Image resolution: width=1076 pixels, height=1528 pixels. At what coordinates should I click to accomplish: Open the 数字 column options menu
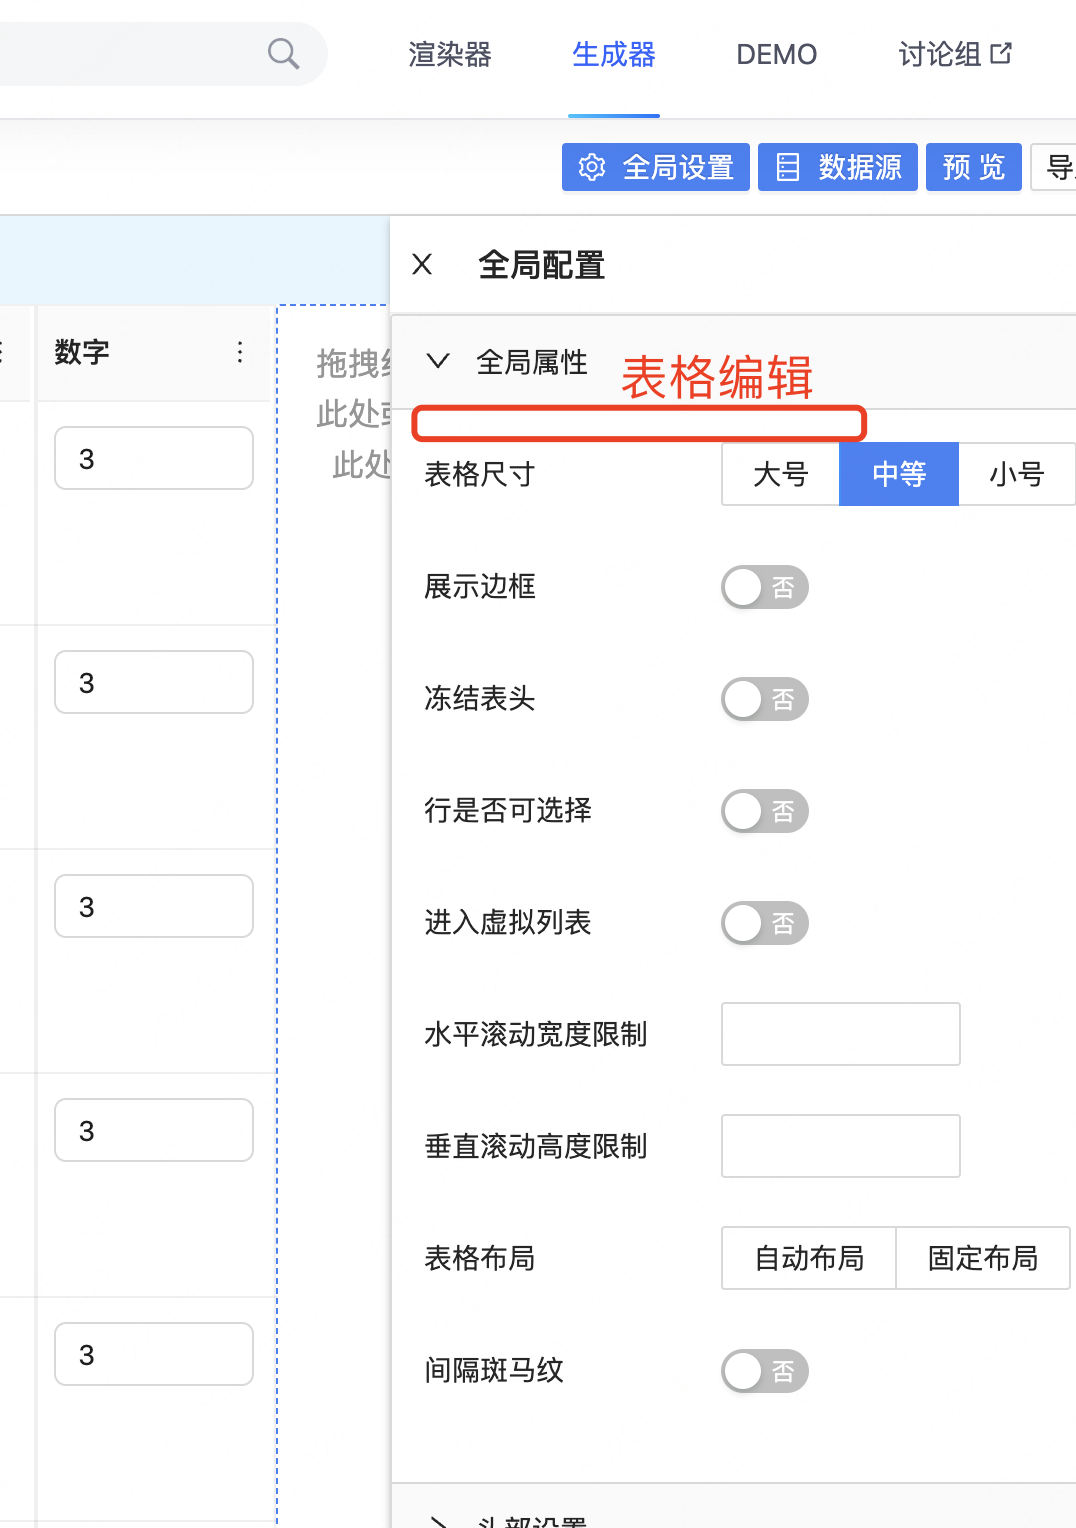(239, 352)
